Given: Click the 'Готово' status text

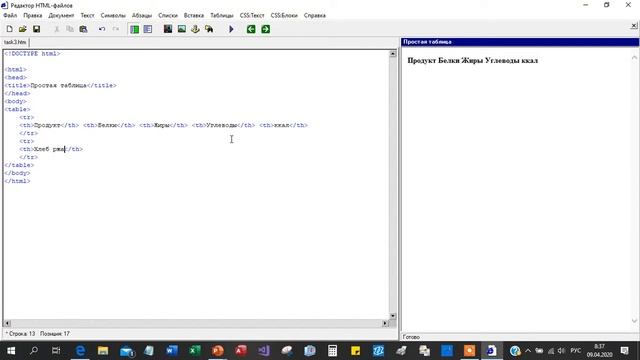Looking at the screenshot, I should pyautogui.click(x=411, y=337).
